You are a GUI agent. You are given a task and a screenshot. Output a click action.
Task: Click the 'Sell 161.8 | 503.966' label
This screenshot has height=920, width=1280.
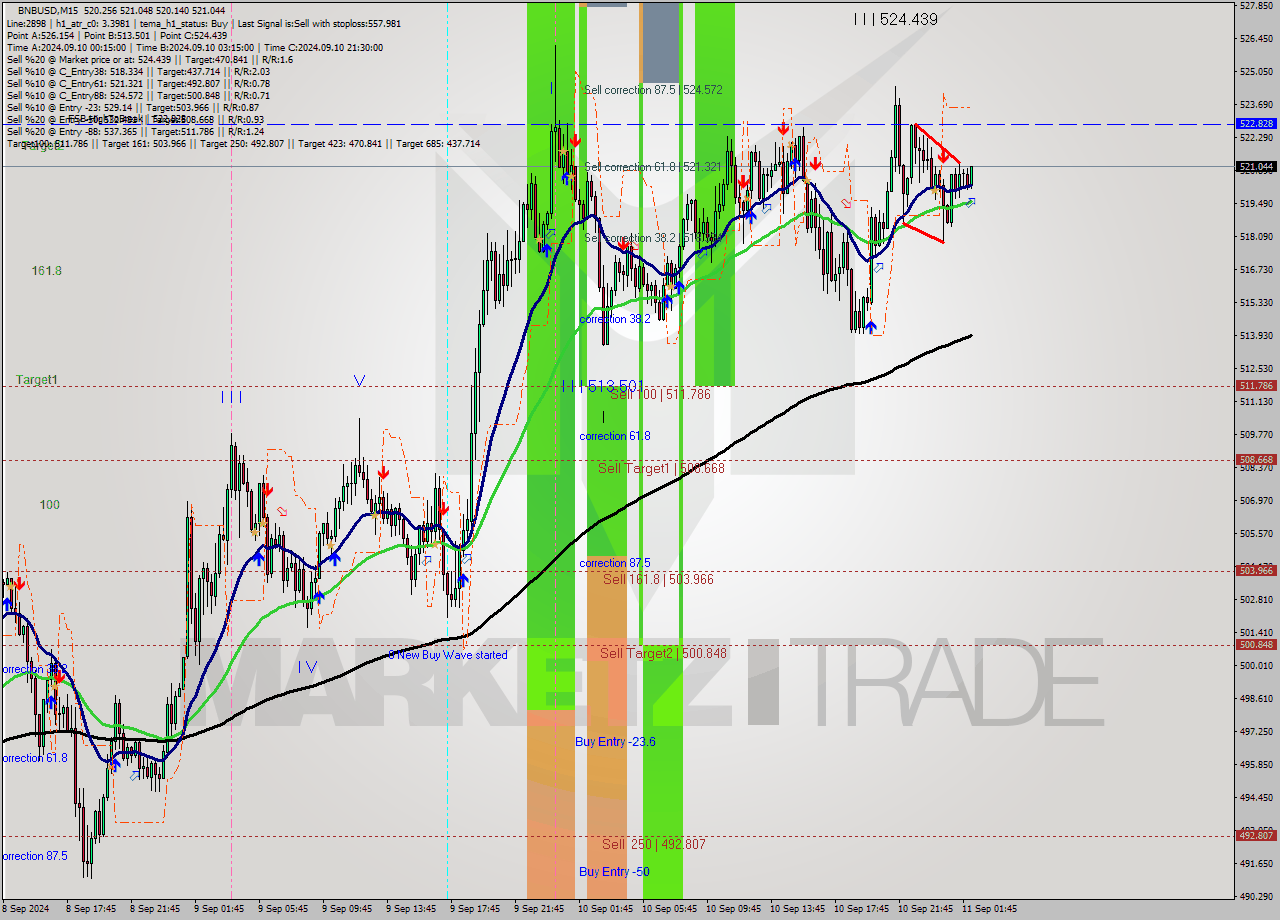tap(658, 579)
